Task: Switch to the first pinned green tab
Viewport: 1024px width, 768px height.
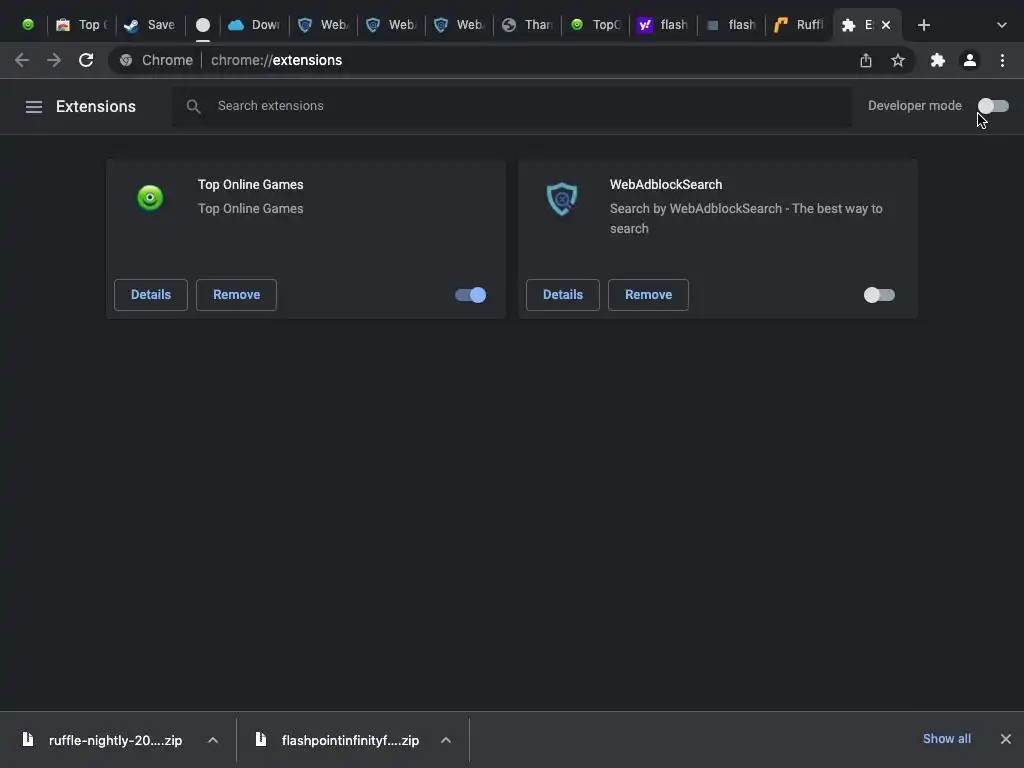Action: tap(28, 25)
